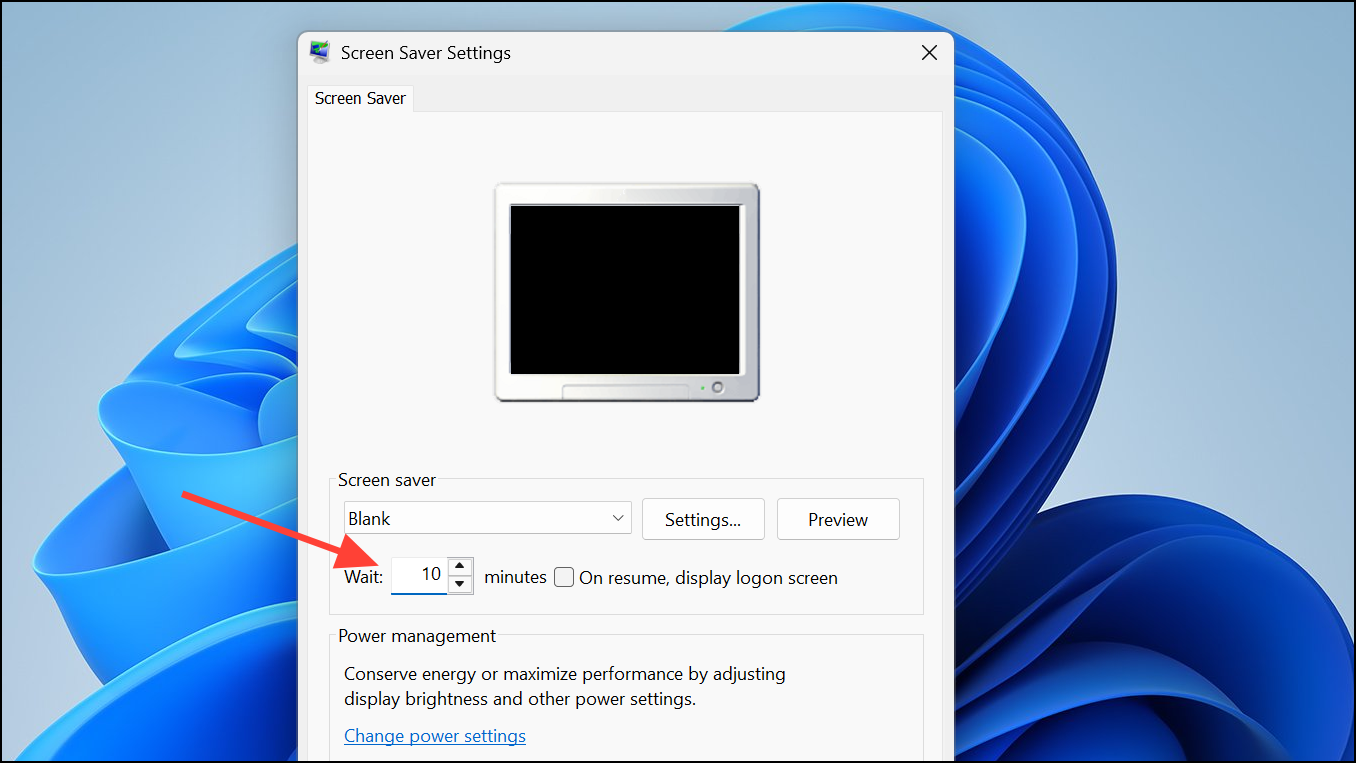Increase wait time with the up arrow
Screen dimensions: 1356x763
tap(459, 567)
